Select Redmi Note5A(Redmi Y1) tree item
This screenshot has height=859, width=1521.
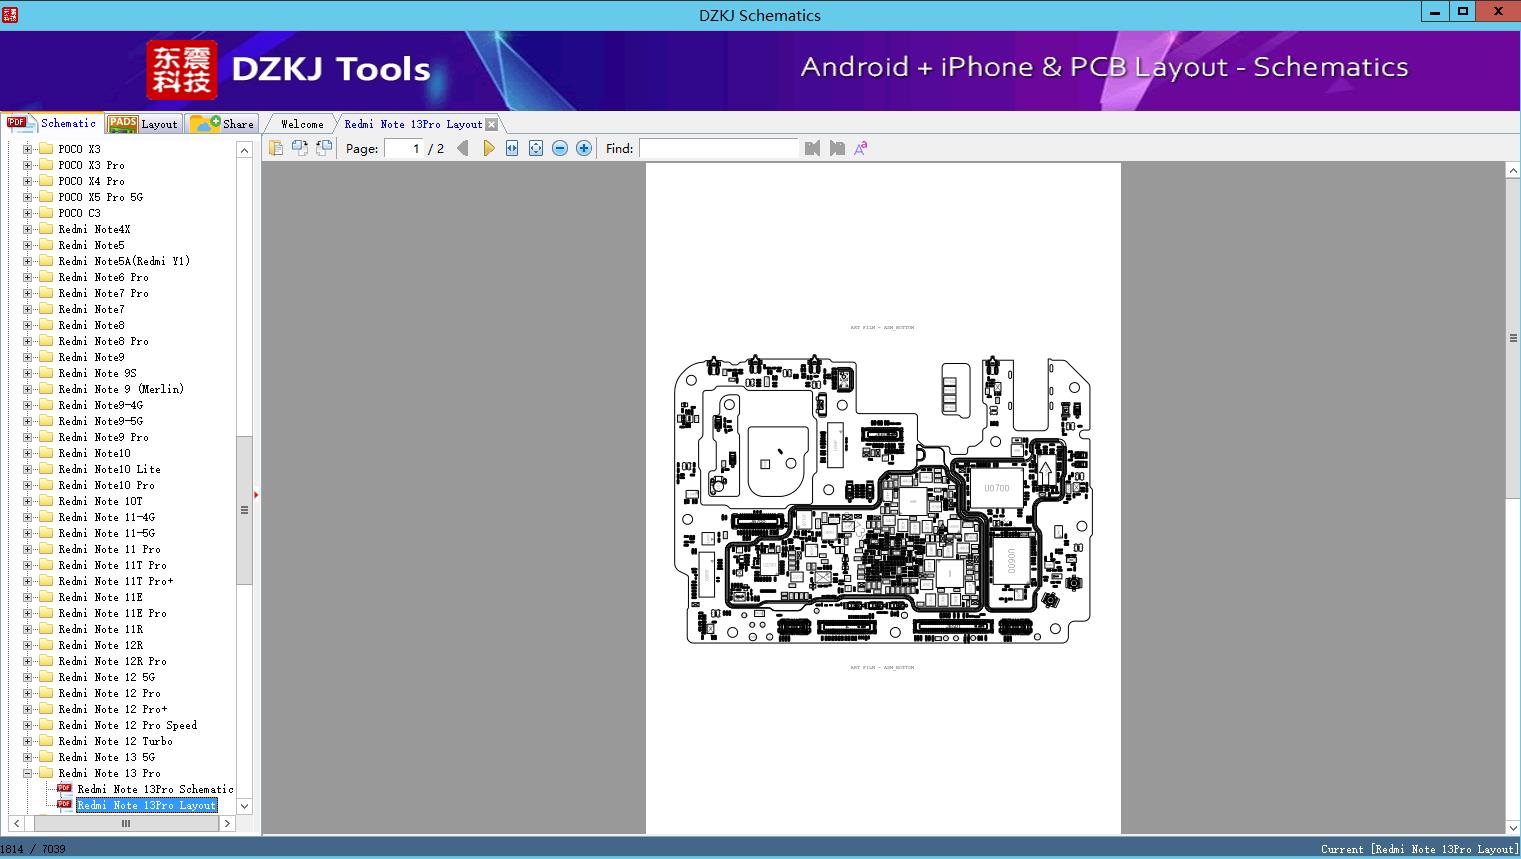pos(124,261)
